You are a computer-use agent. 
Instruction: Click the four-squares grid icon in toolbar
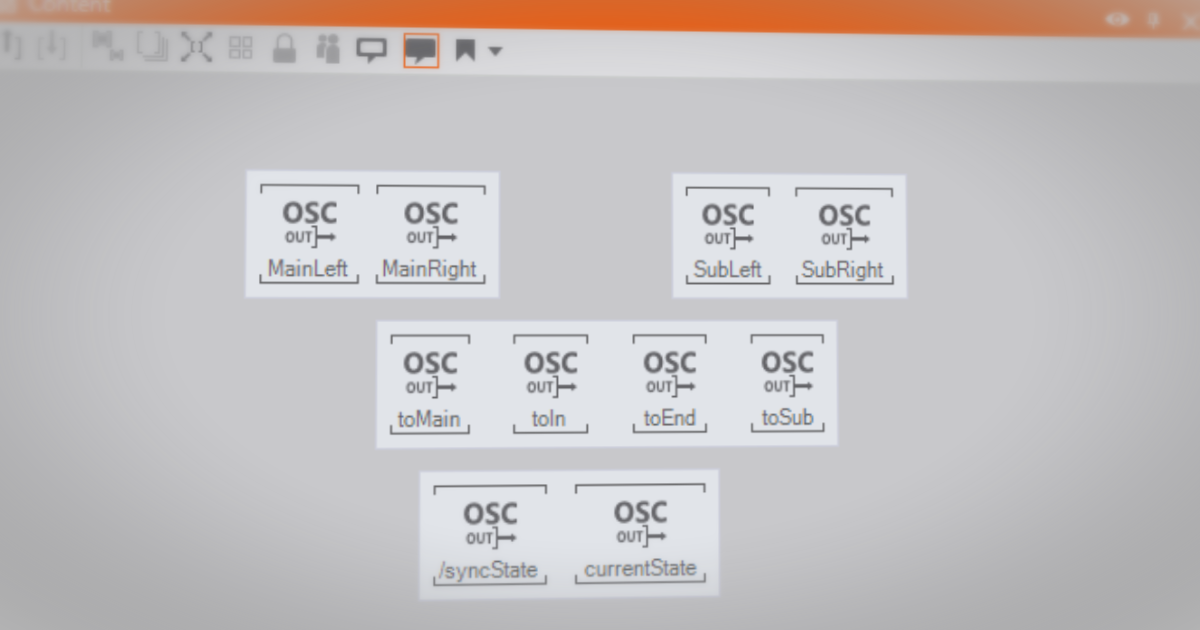coord(241,47)
